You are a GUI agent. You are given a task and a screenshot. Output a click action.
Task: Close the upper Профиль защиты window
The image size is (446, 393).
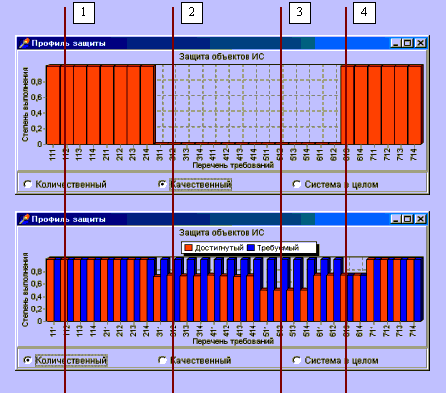(421, 43)
